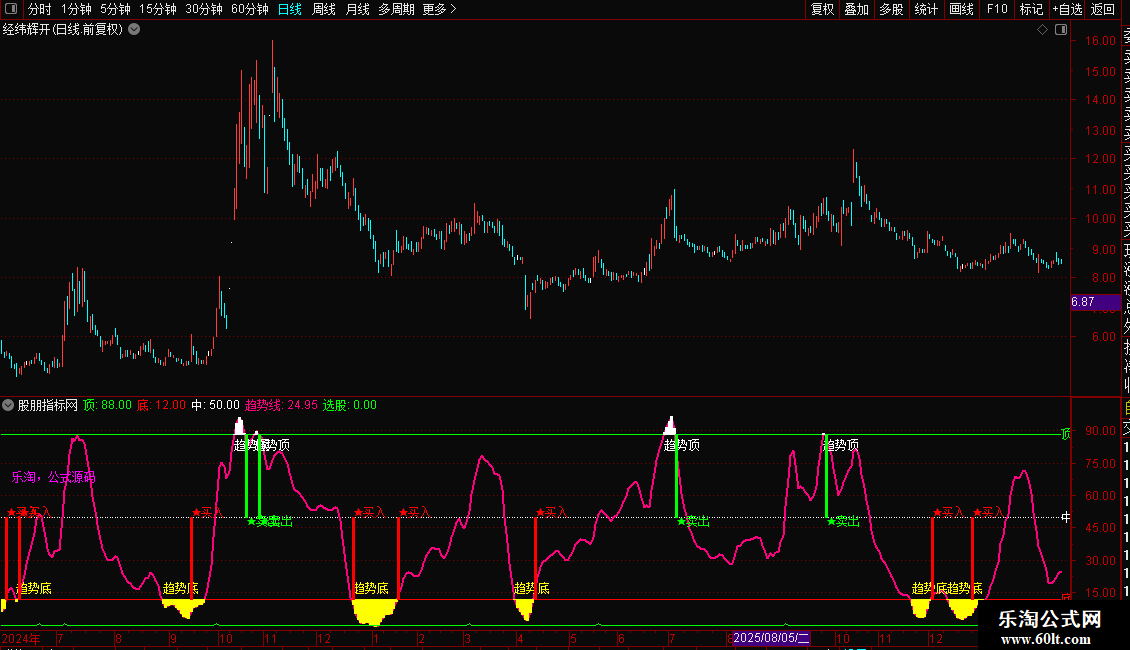This screenshot has height=650, width=1130.
Task: Click the 经纬辉开(日线.前复权) chart title
Action: point(63,30)
